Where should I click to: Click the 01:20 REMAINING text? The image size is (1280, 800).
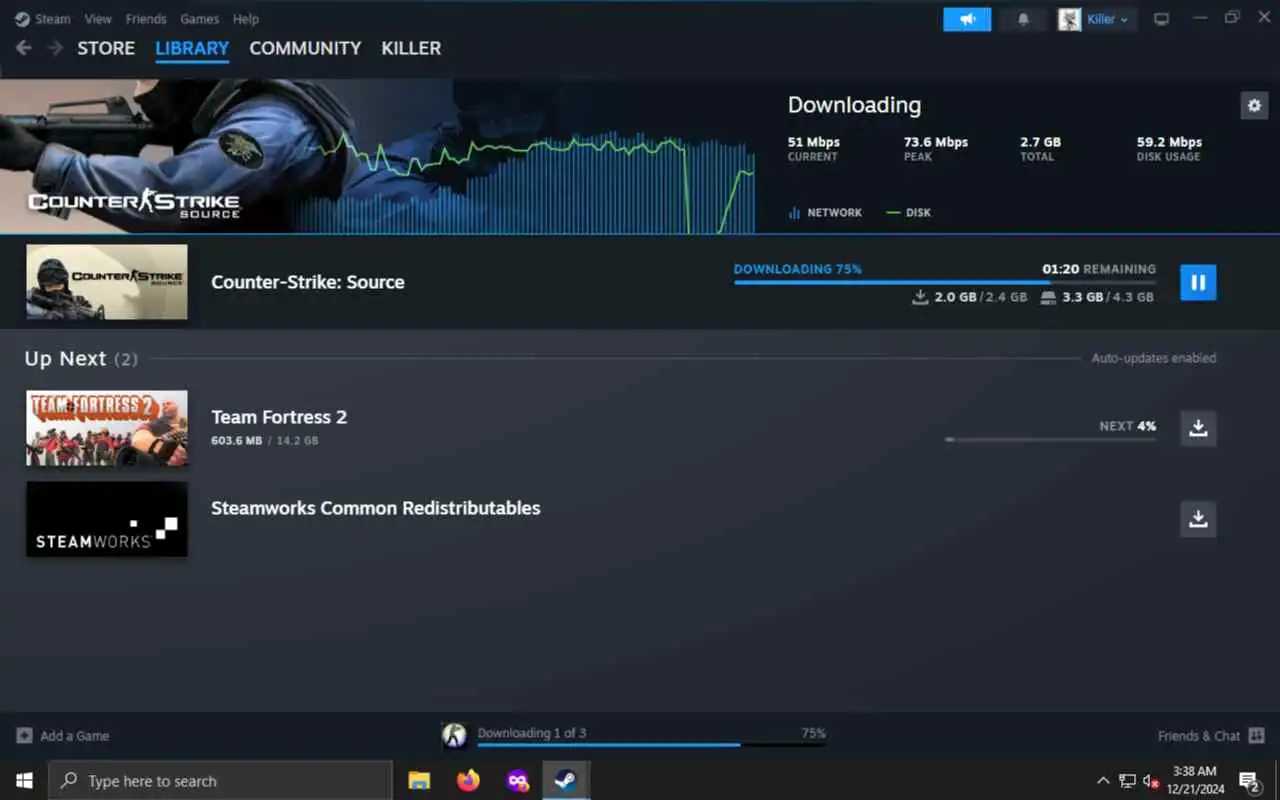coord(1099,269)
